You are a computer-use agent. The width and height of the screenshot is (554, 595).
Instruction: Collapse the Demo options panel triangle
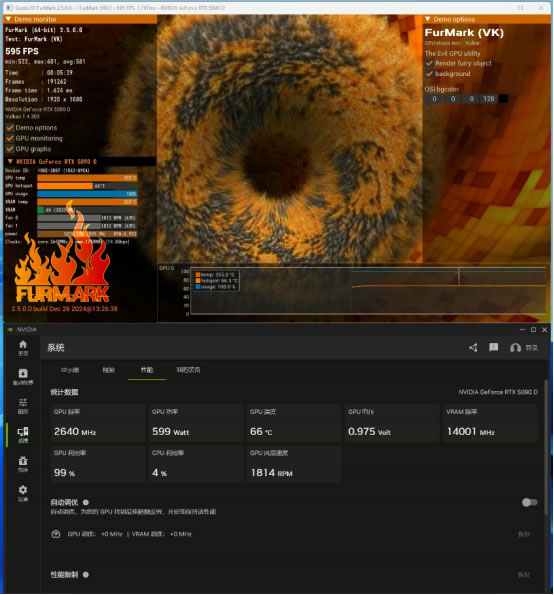click(x=428, y=19)
